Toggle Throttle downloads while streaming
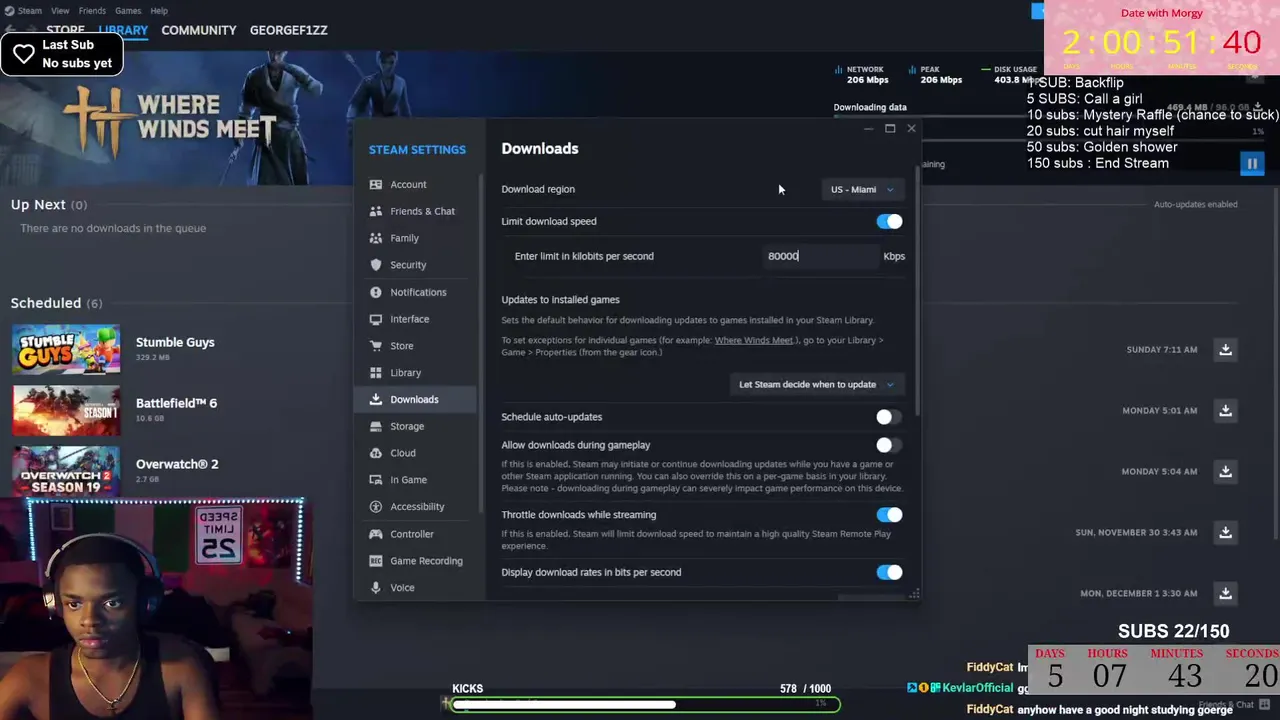1280x720 pixels. pyautogui.click(x=889, y=515)
